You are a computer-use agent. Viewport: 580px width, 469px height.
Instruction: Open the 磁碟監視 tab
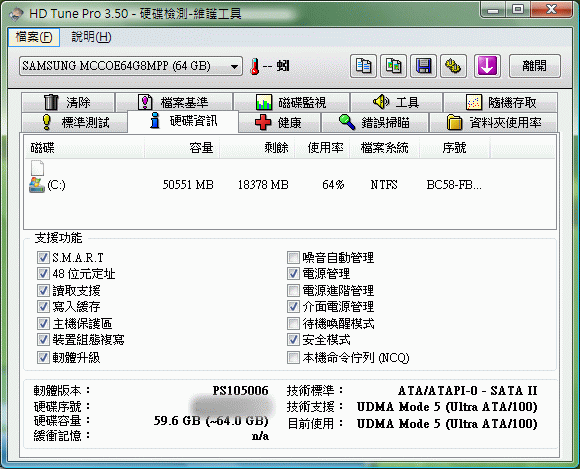click(291, 102)
